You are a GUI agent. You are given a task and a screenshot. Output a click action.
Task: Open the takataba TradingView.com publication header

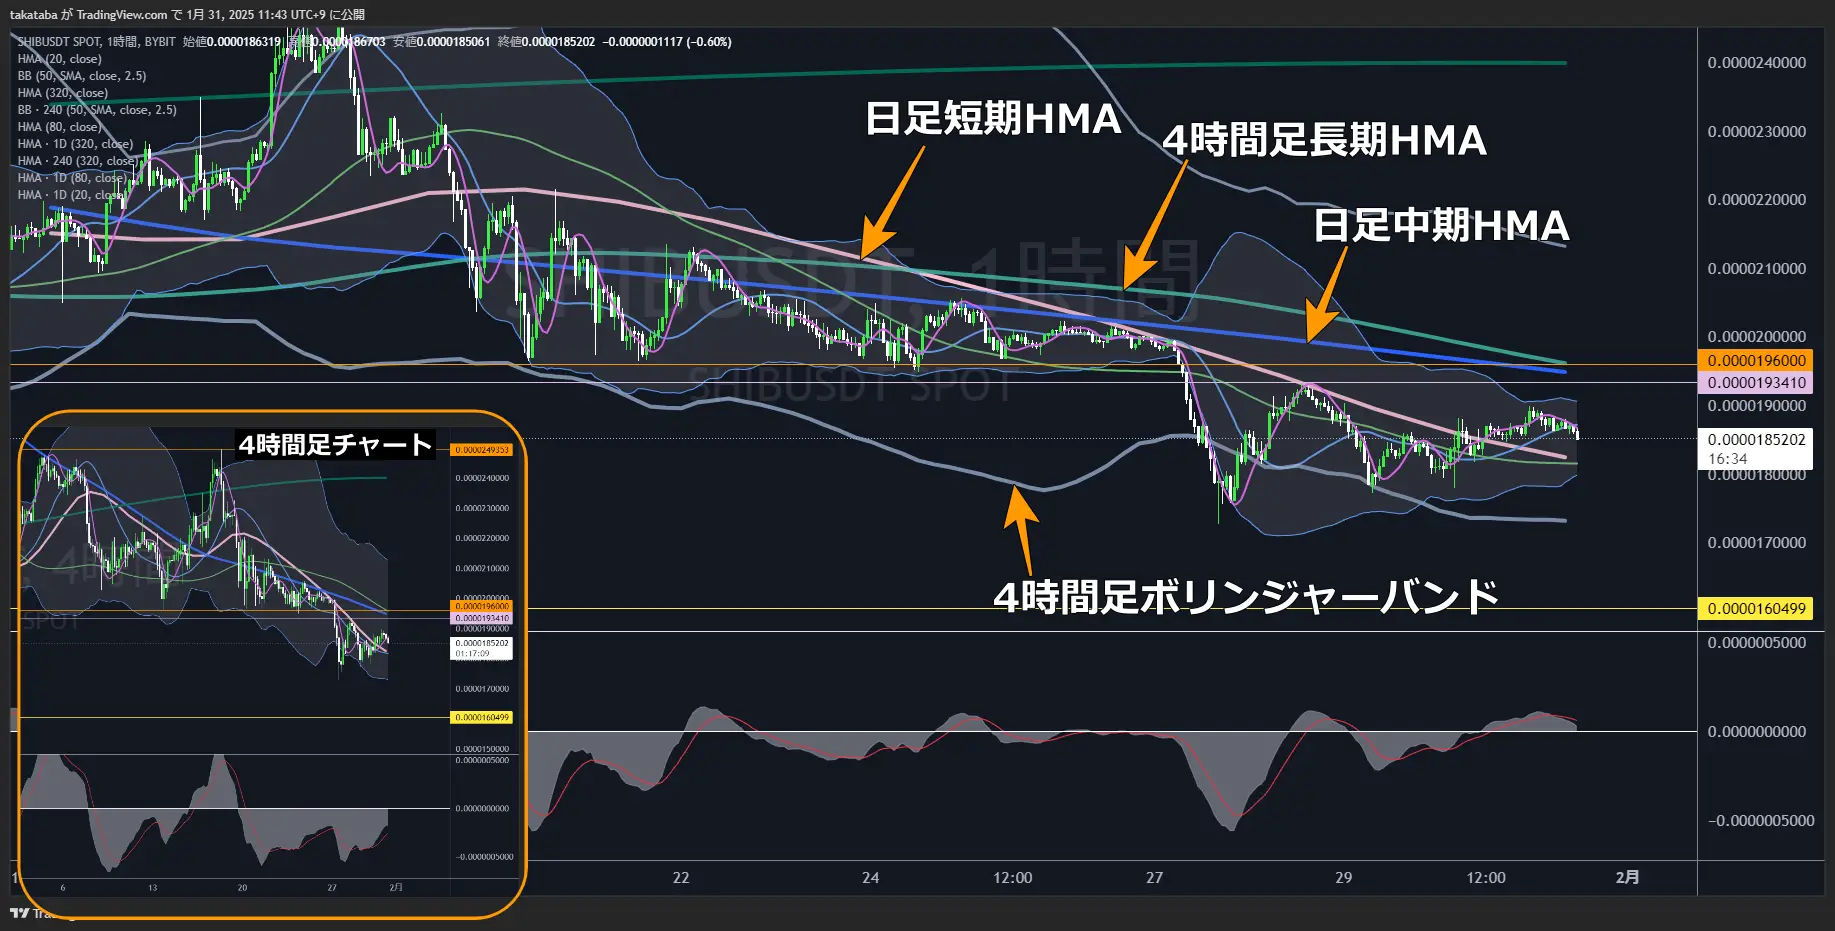click(187, 14)
